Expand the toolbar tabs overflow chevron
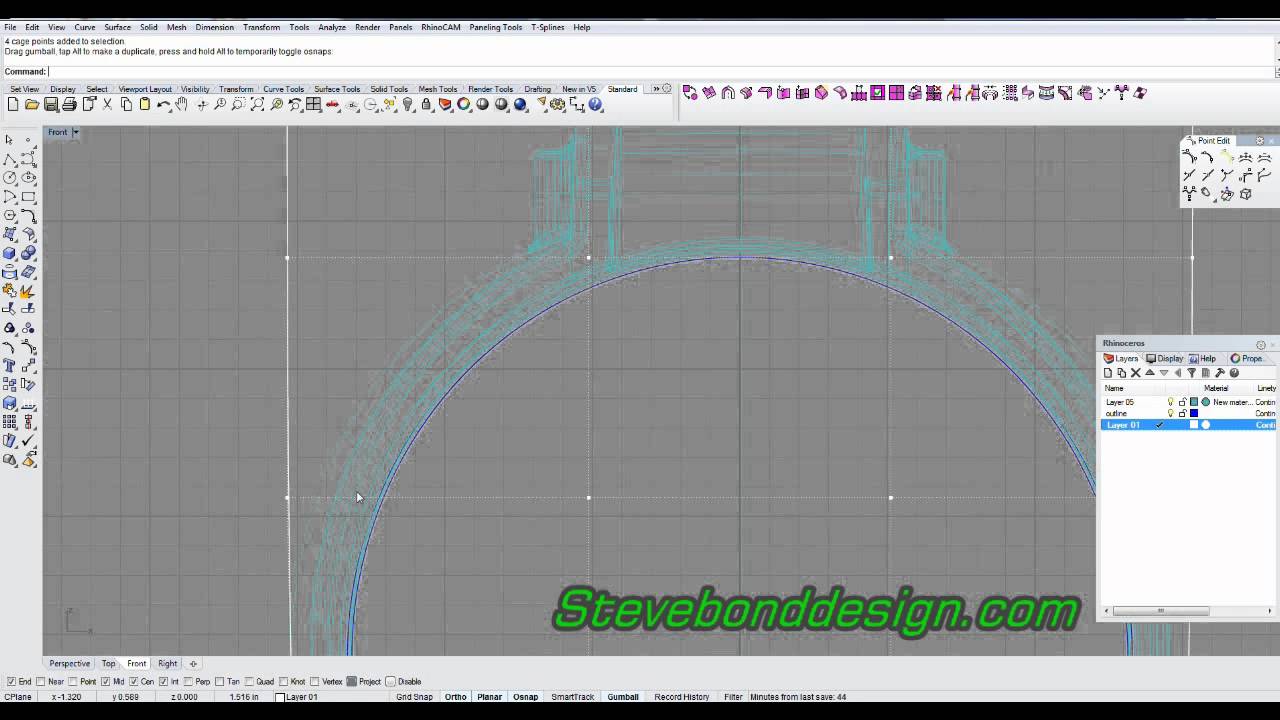The width and height of the screenshot is (1280, 720). [656, 89]
